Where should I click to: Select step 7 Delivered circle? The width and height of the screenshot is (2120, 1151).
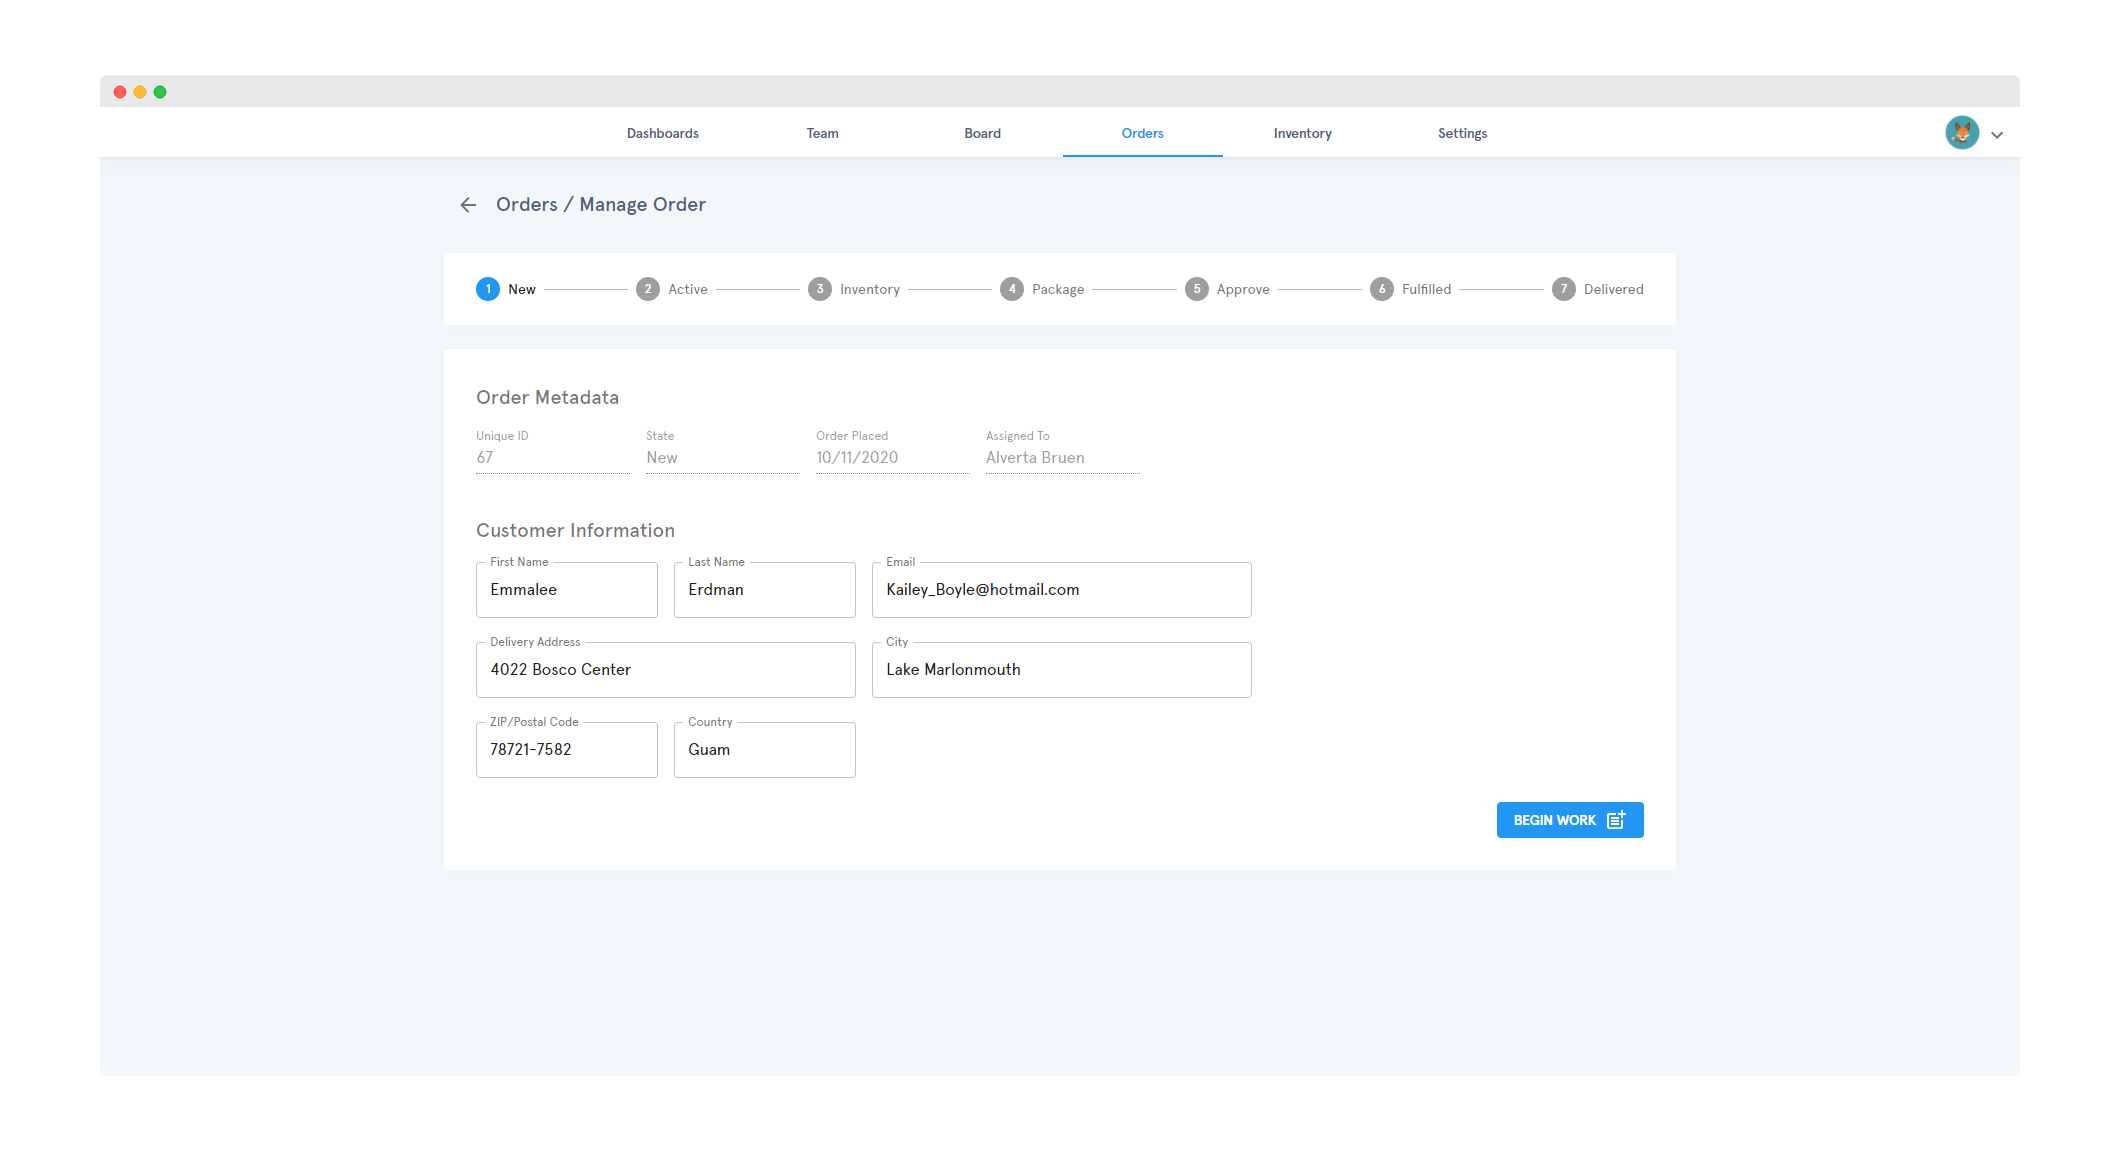(1564, 289)
